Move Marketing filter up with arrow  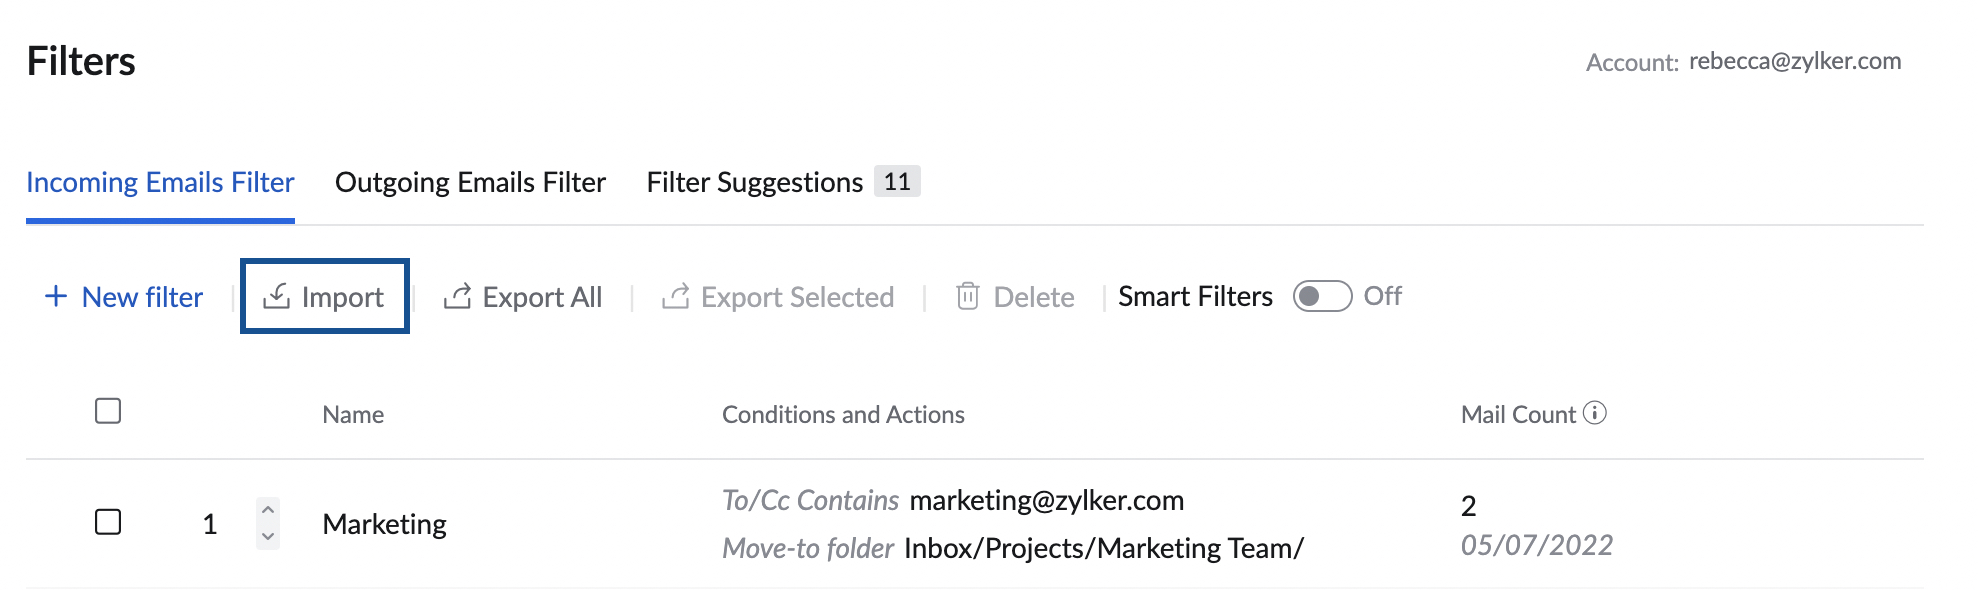(267, 510)
